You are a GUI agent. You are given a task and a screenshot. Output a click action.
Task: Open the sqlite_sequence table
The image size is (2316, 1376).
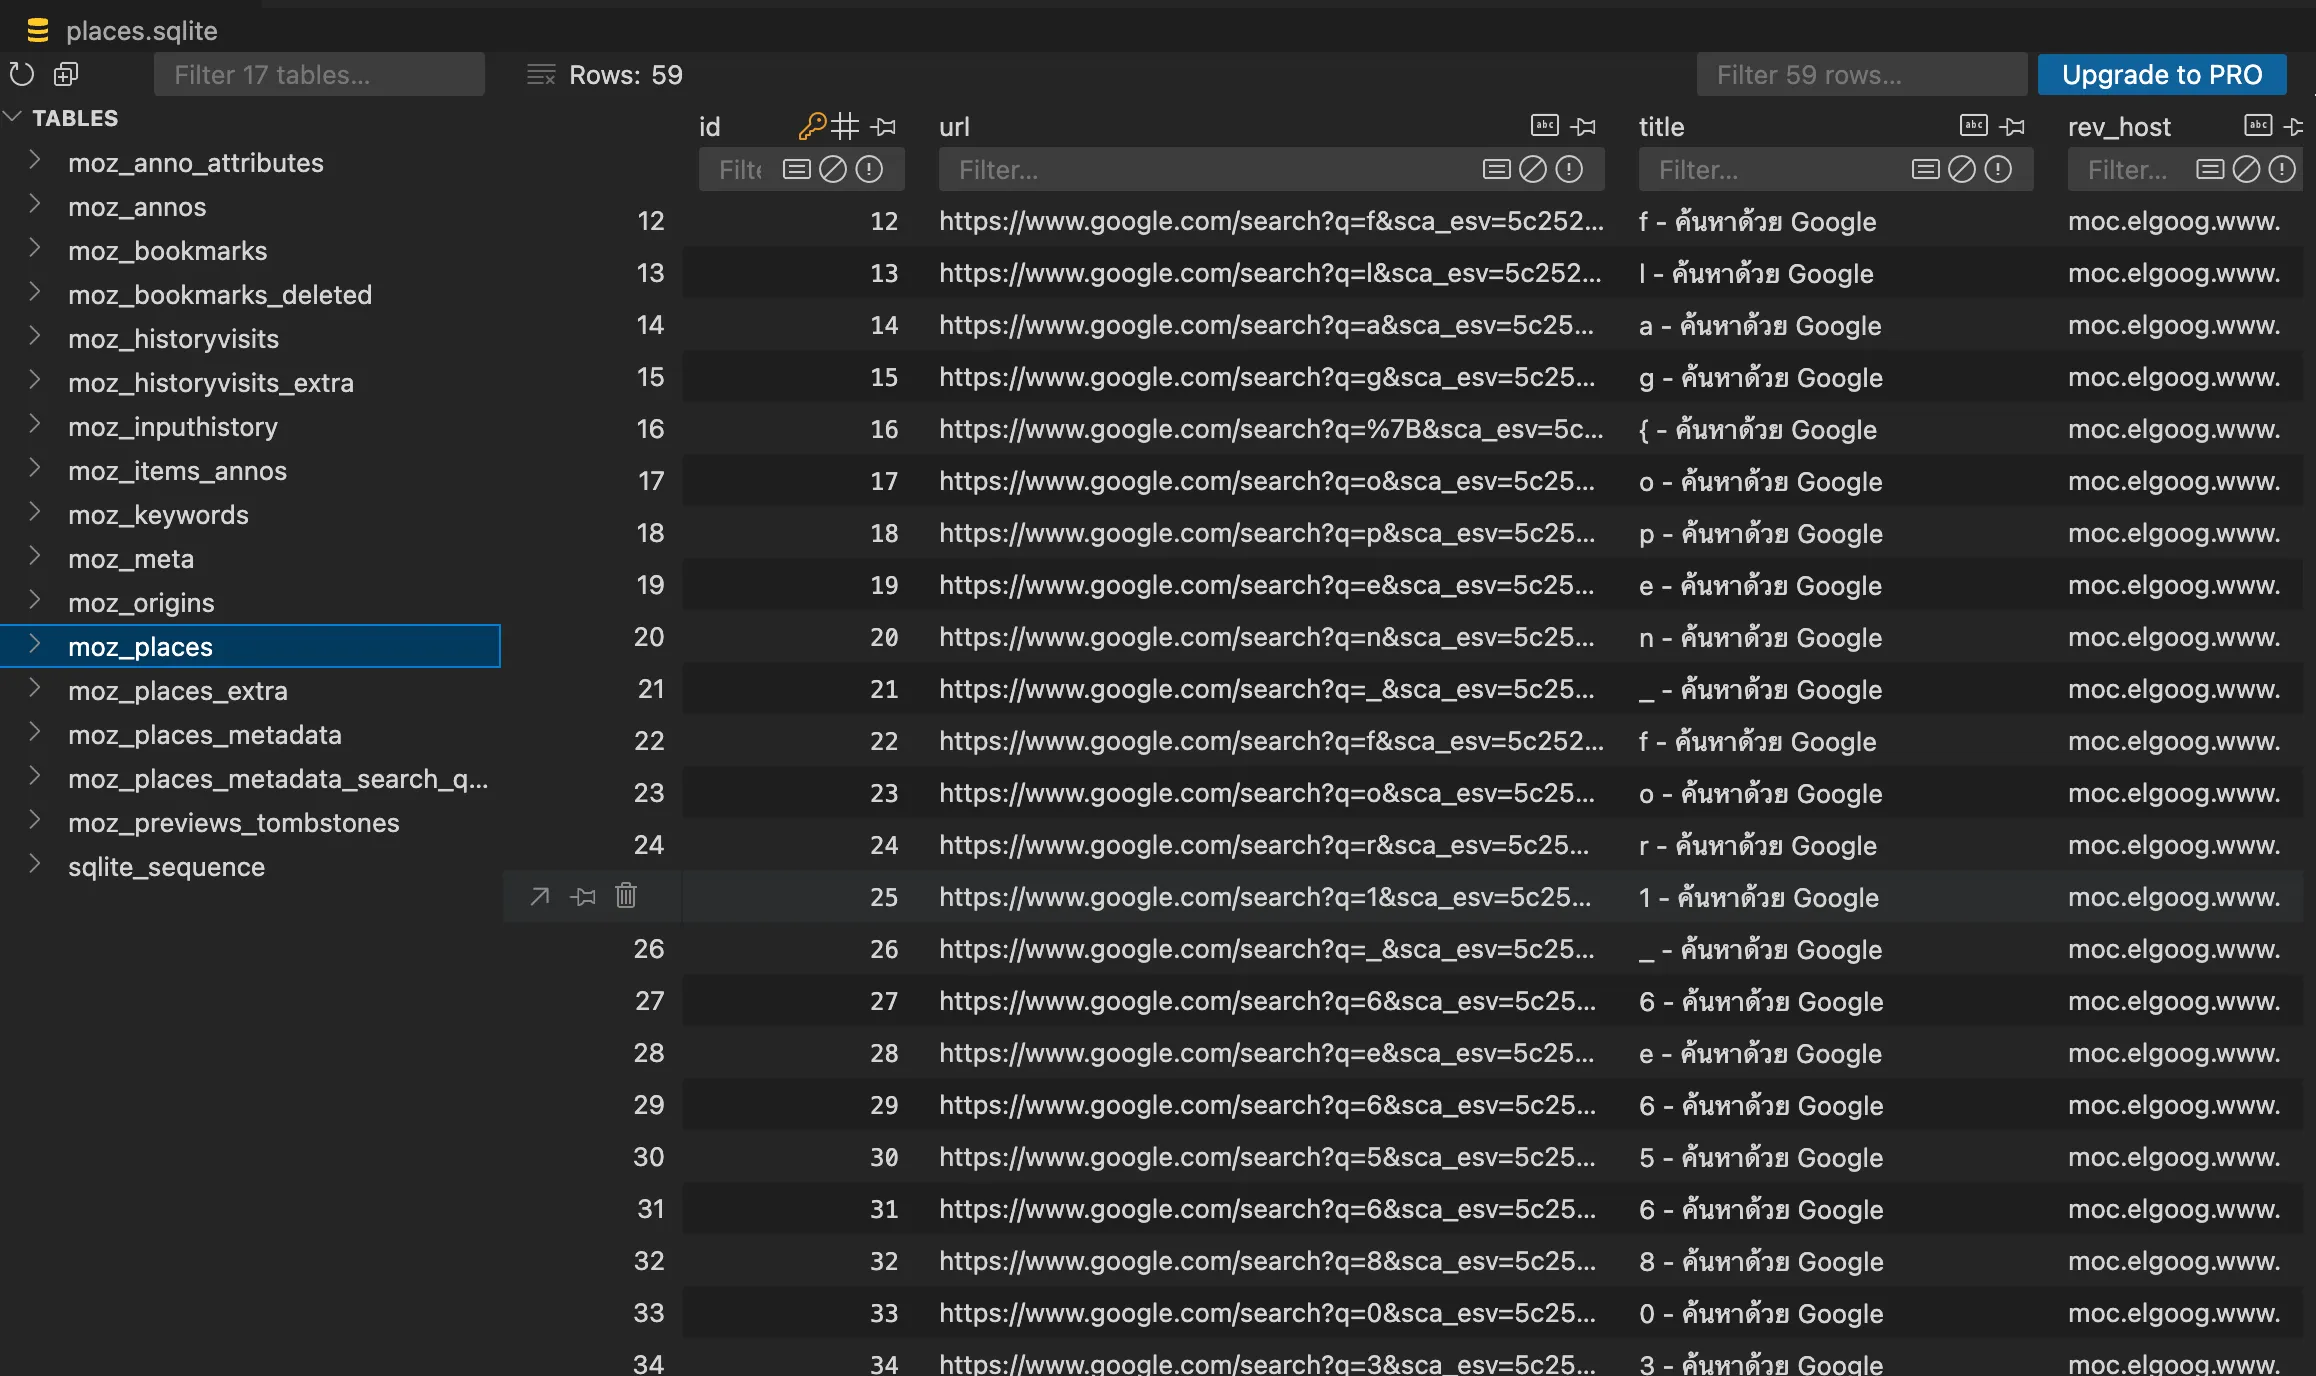point(166,867)
